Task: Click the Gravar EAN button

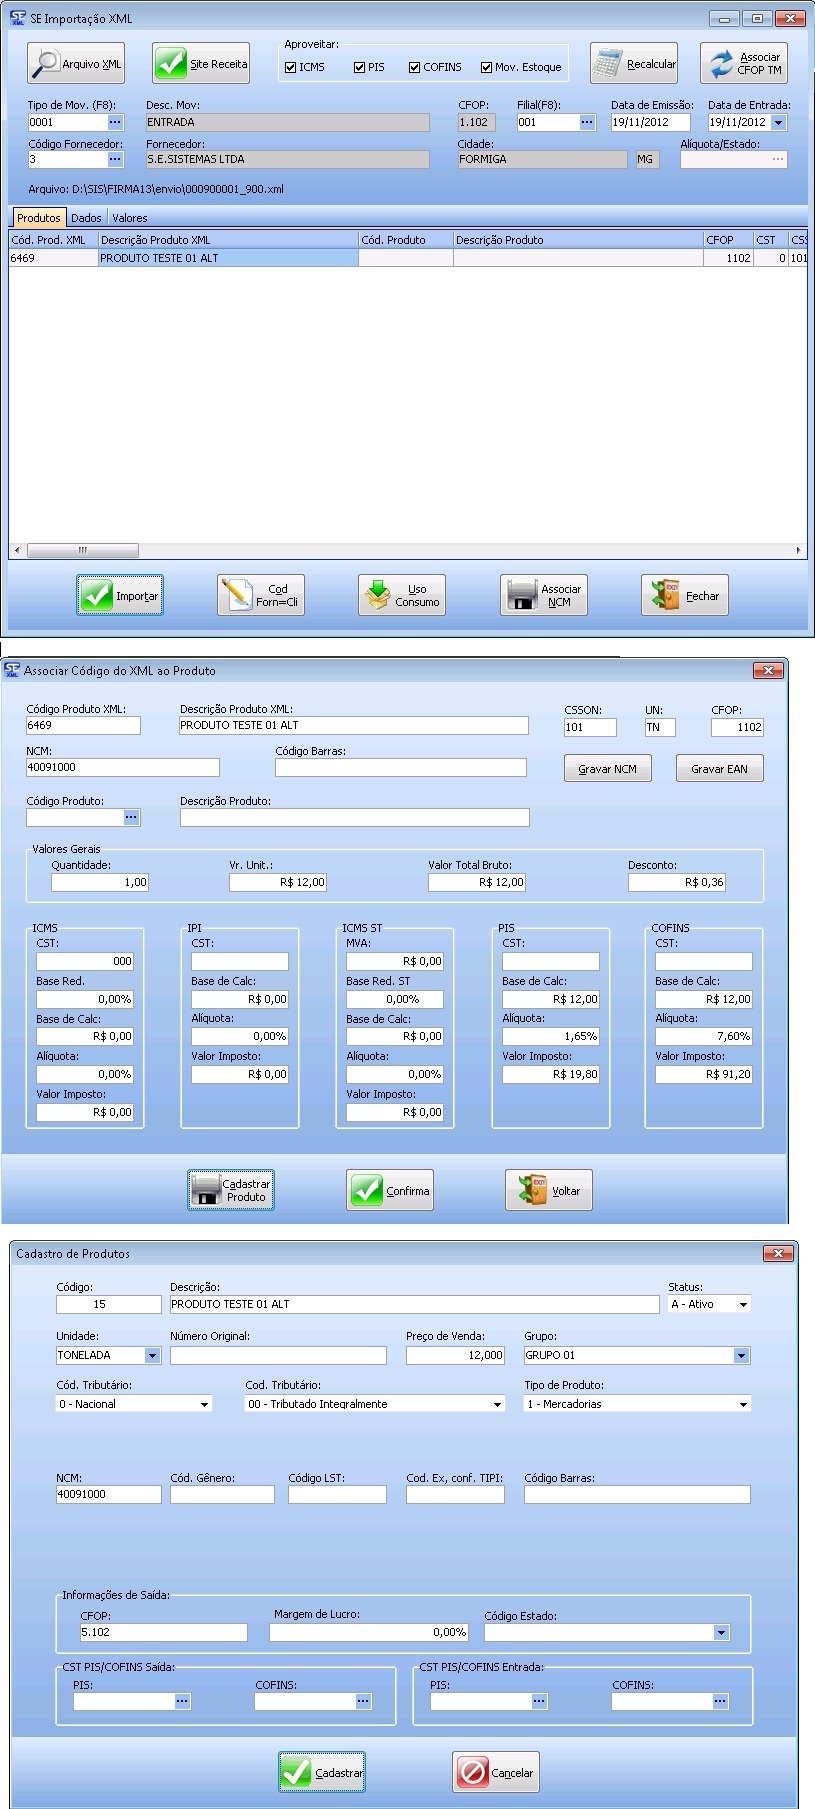Action: (719, 769)
